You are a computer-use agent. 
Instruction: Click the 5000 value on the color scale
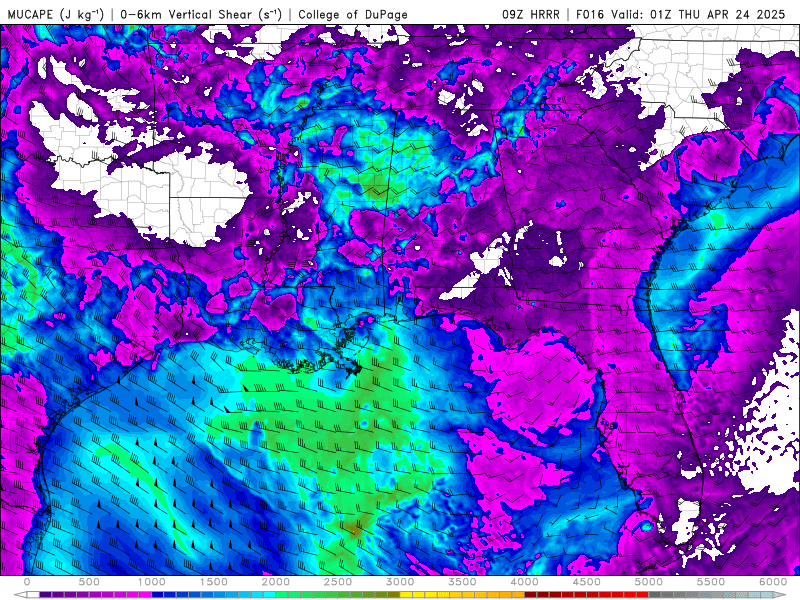pyautogui.click(x=649, y=582)
